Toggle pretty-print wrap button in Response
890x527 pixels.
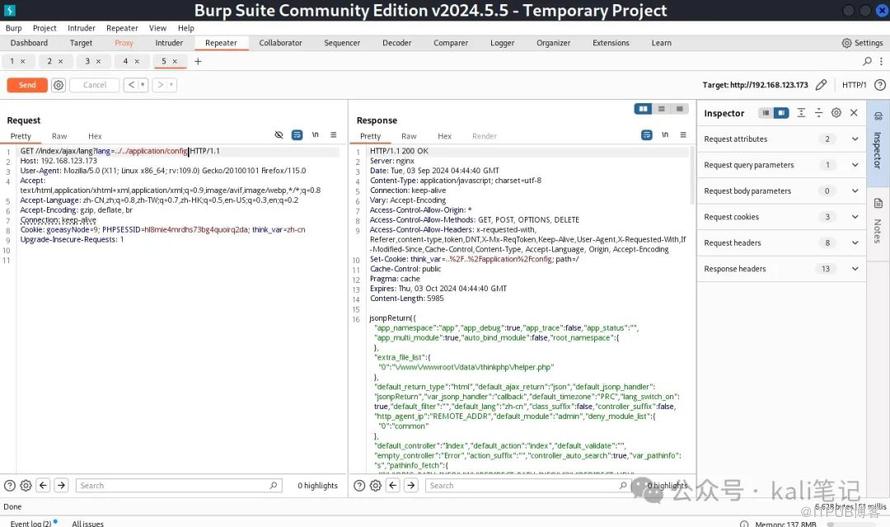click(x=647, y=135)
